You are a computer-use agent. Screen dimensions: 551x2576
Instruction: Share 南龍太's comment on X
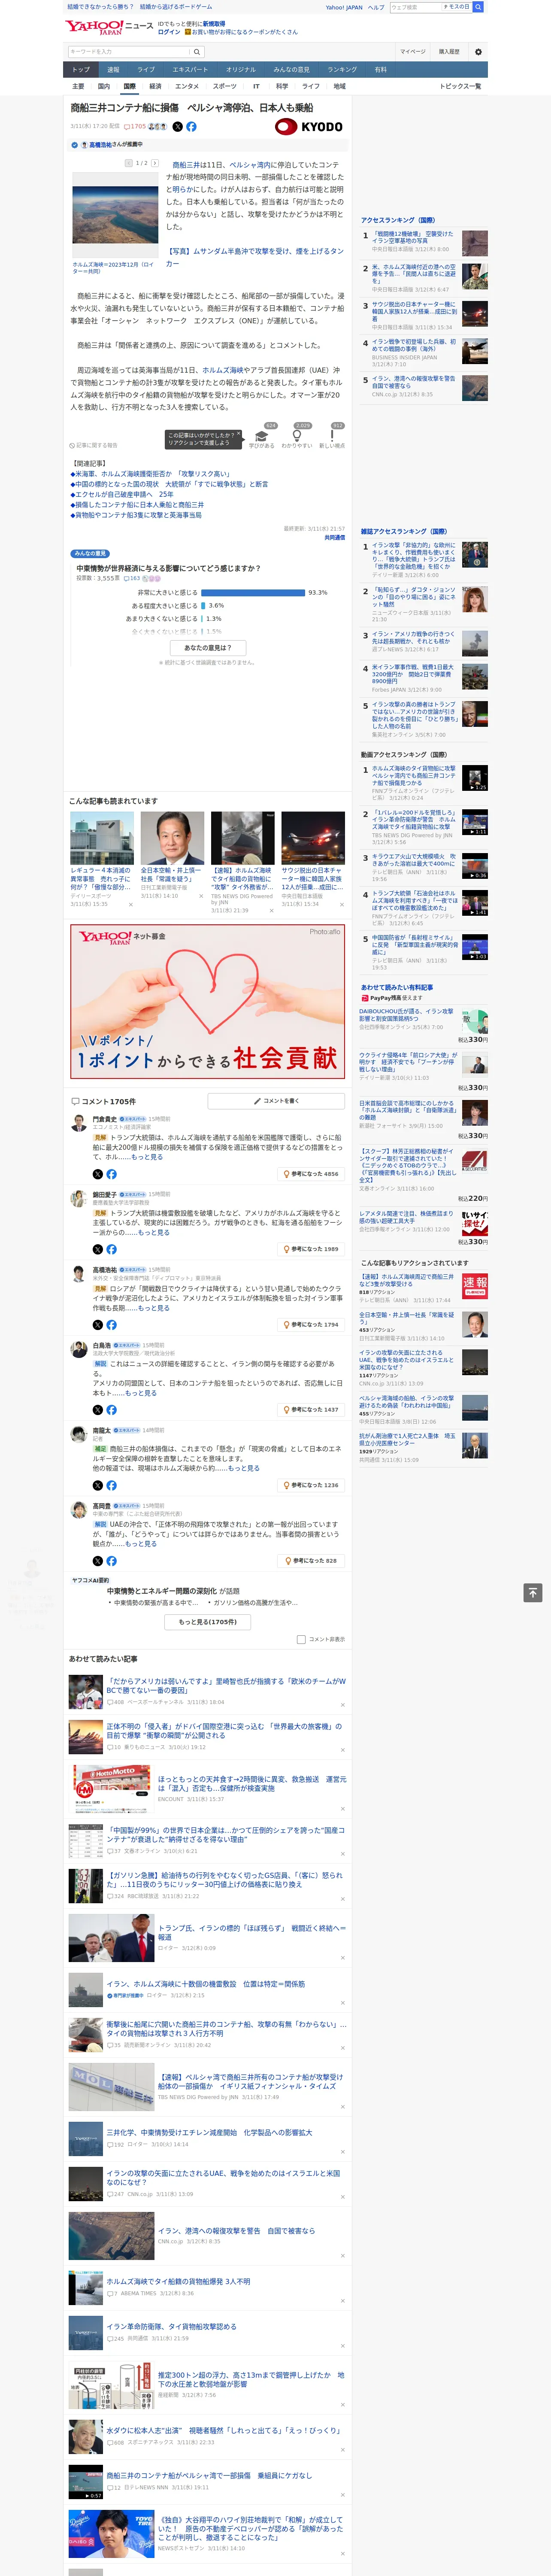click(98, 1485)
